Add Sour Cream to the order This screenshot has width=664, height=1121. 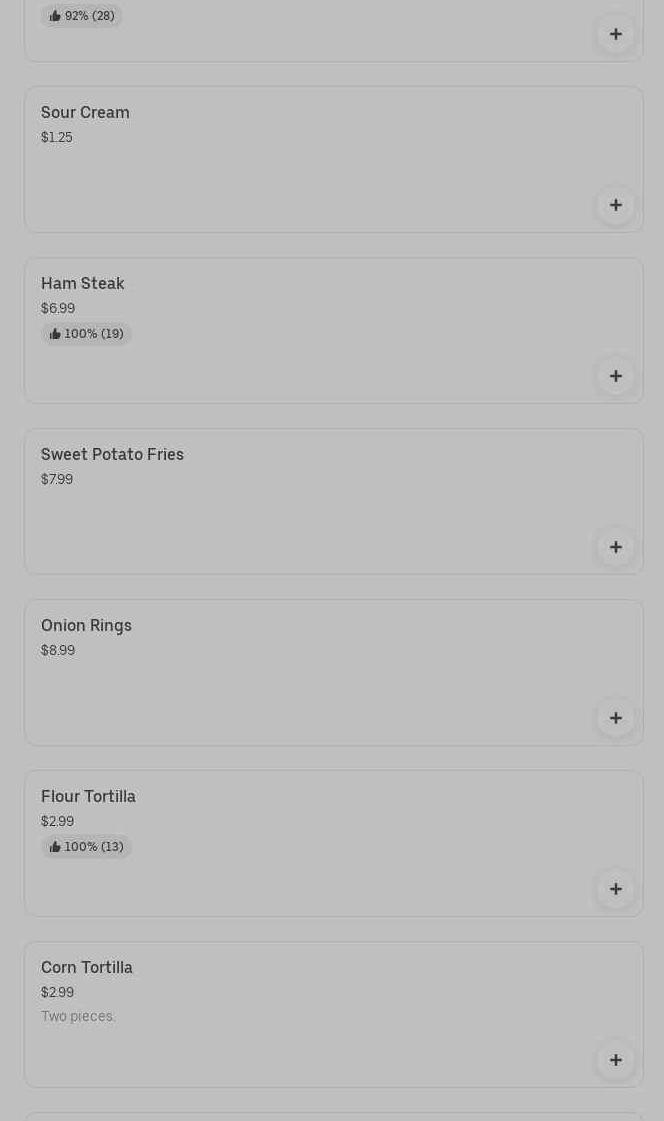pos(616,205)
